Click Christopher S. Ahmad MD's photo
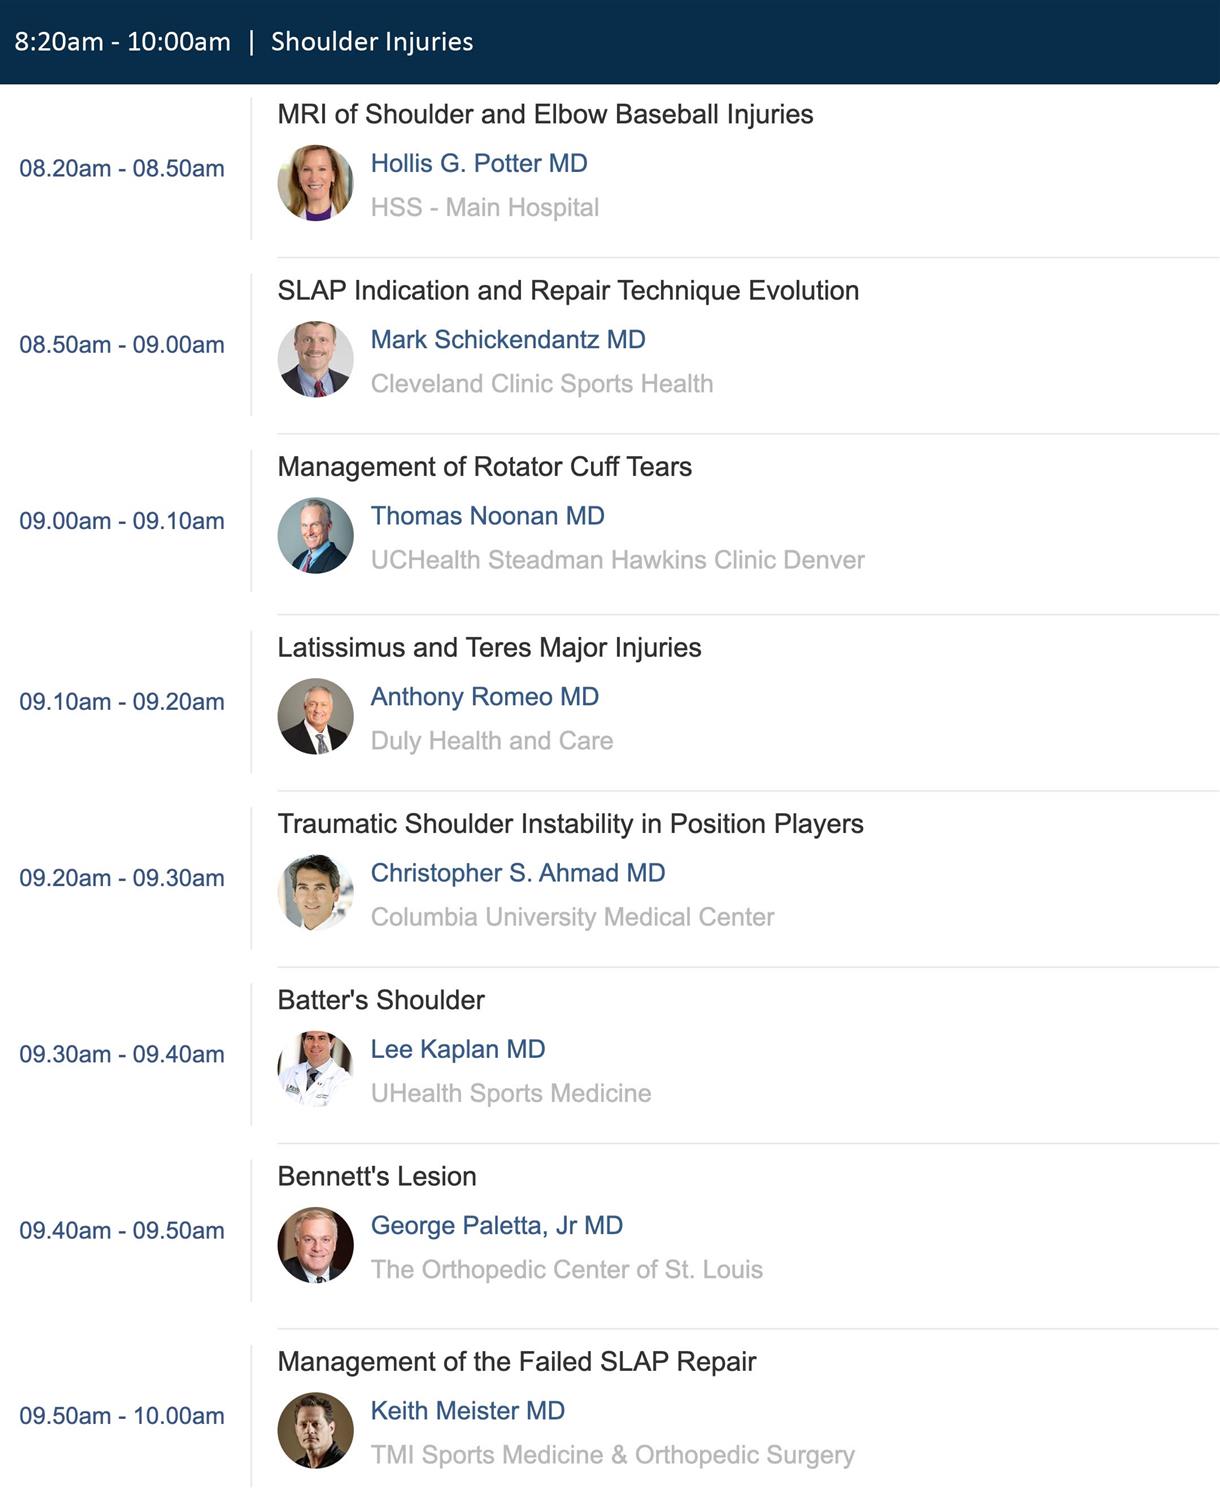 tap(315, 892)
